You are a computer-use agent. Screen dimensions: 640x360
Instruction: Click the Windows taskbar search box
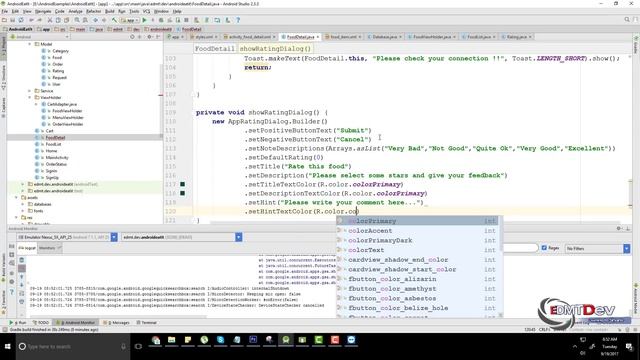[73, 347]
